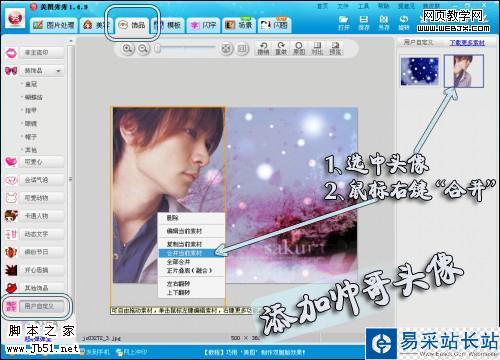
Task: Choose 左右翻转 in the context menu
Action: [191, 284]
